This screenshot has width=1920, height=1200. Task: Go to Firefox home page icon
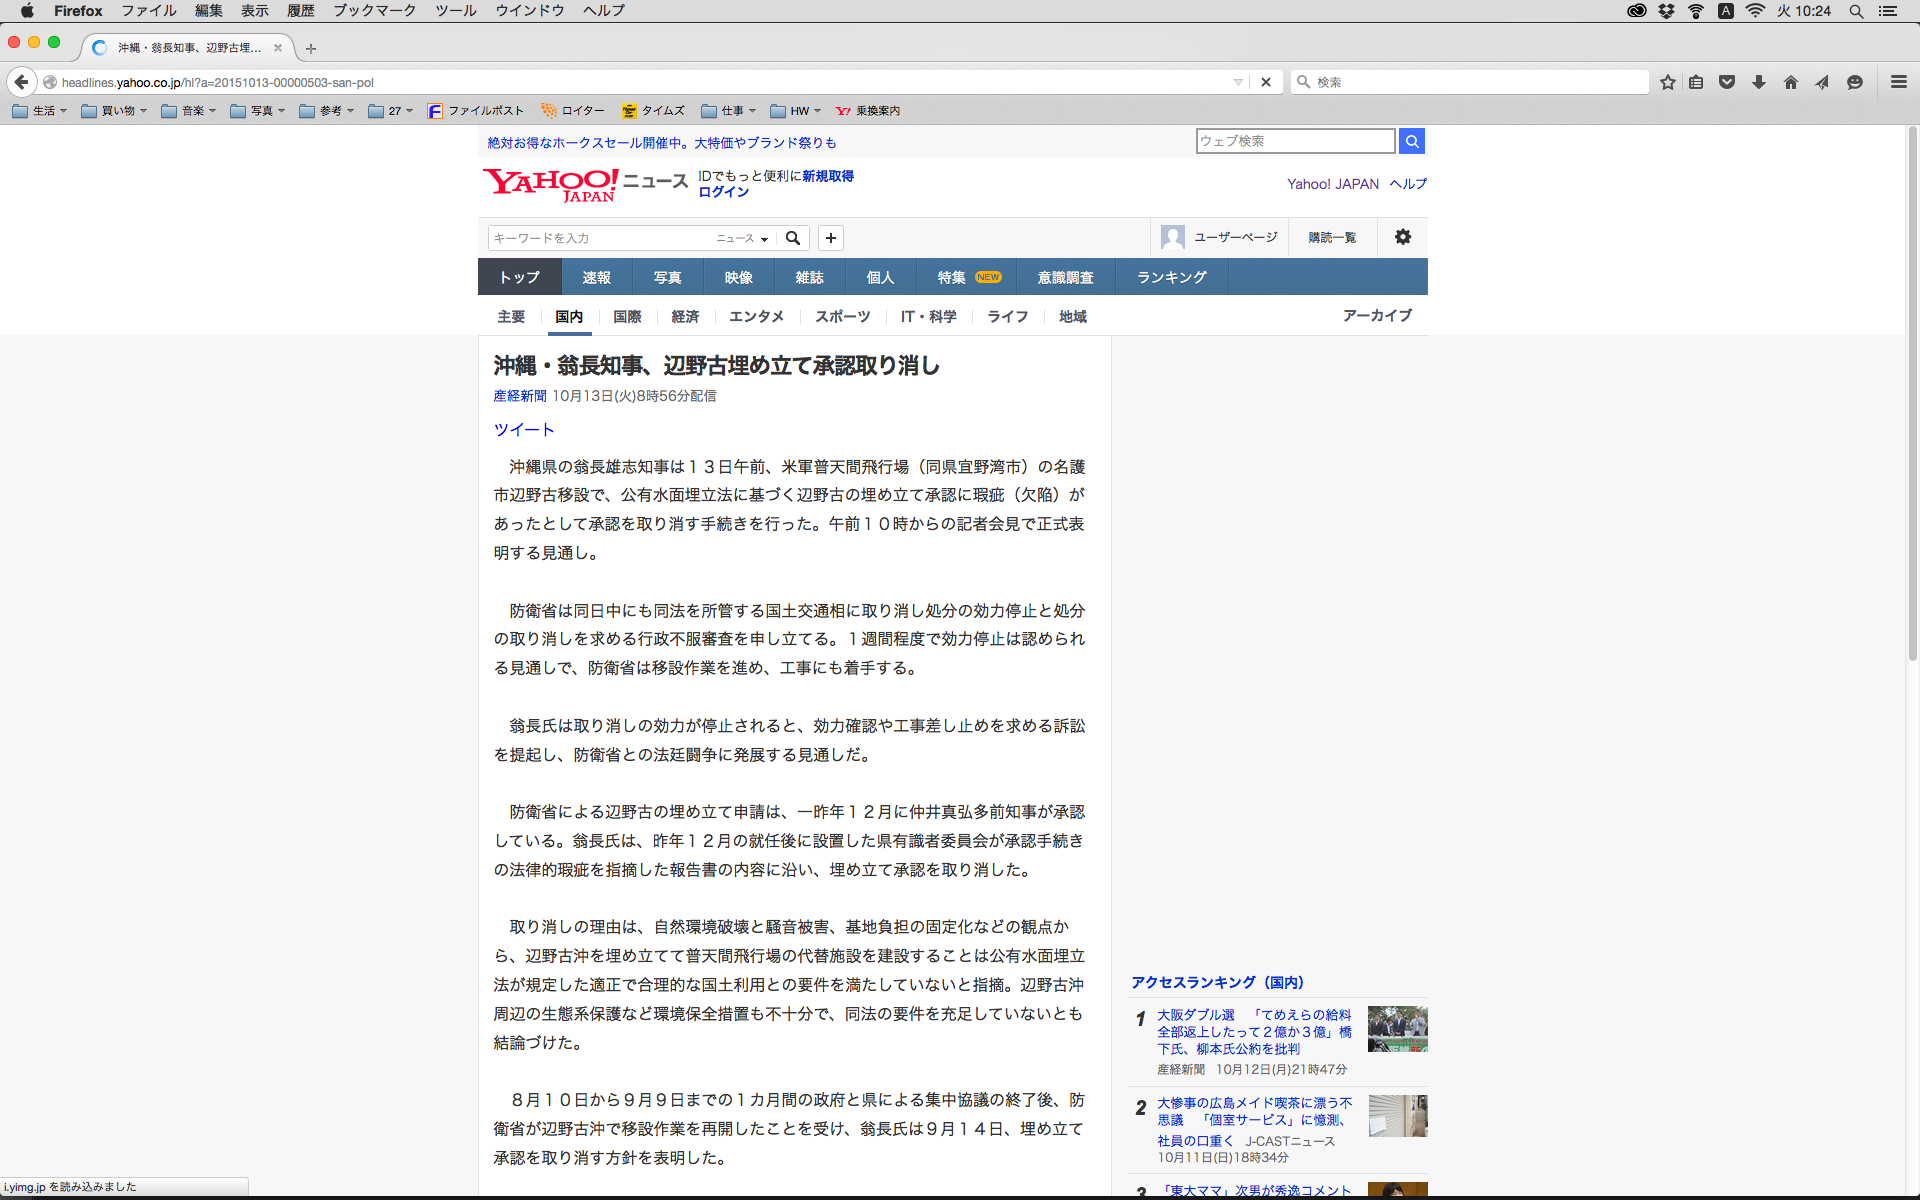pyautogui.click(x=1791, y=82)
